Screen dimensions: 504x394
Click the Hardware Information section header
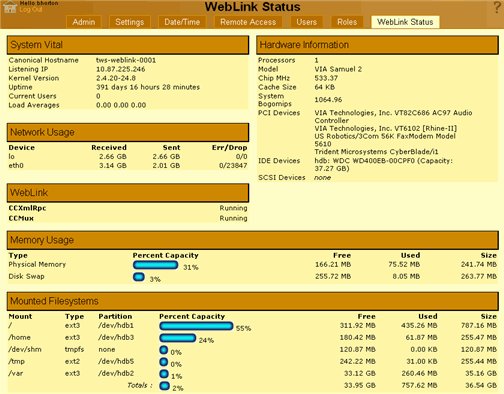point(377,45)
